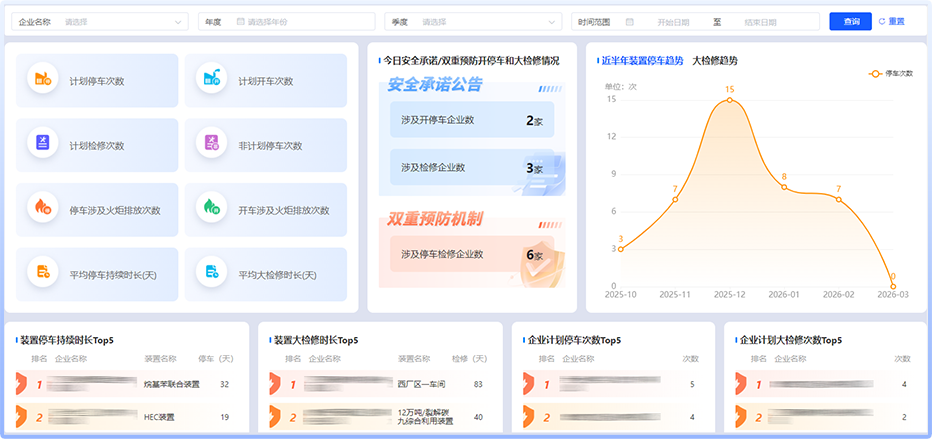Open the 计划停车次数 card
This screenshot has width=932, height=439.
(97, 81)
